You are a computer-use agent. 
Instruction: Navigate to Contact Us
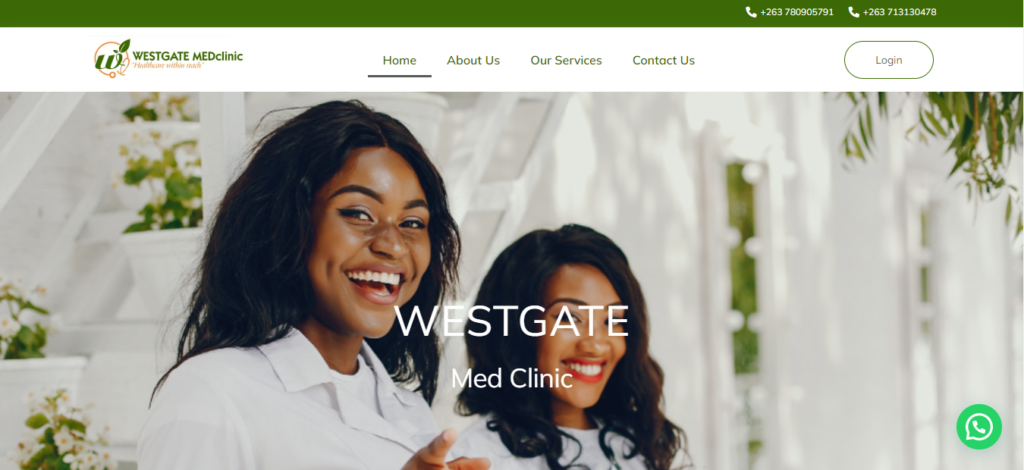click(x=664, y=60)
